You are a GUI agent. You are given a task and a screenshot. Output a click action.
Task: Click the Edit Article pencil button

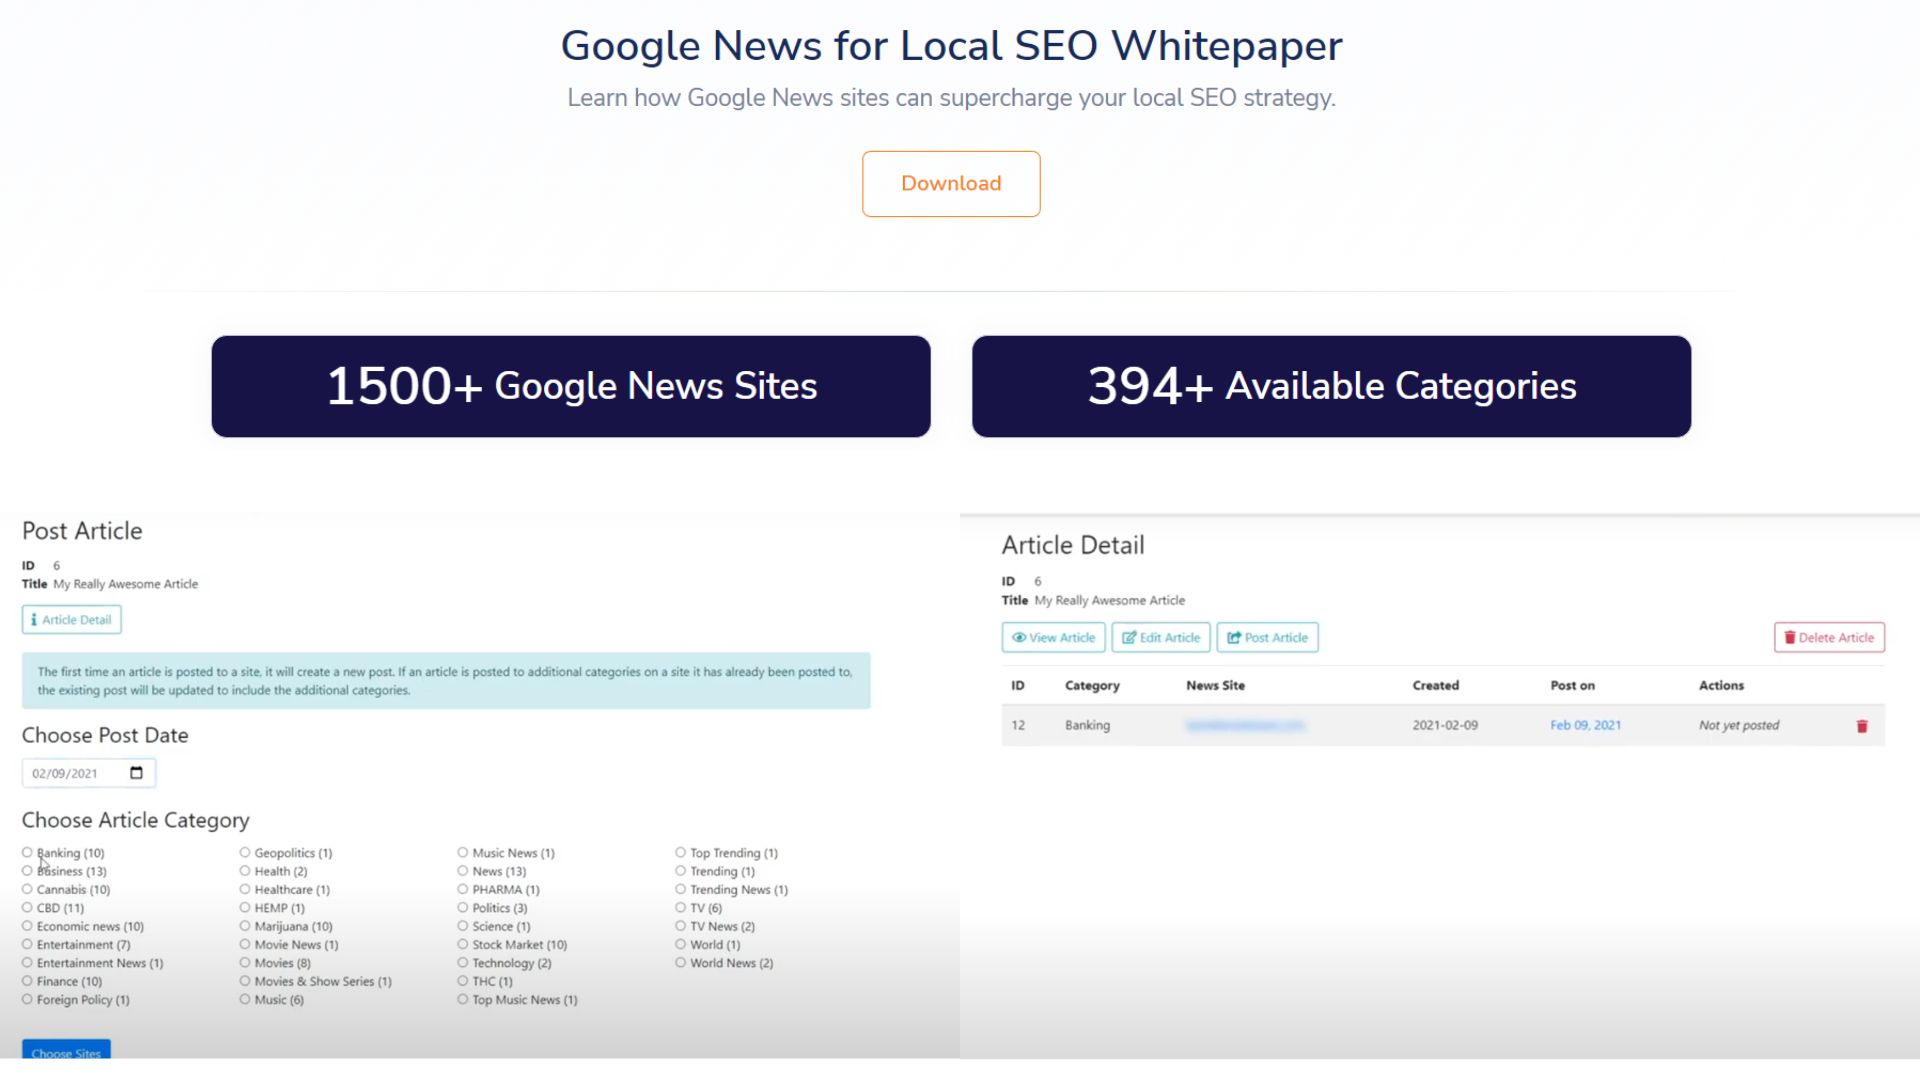pos(1160,638)
